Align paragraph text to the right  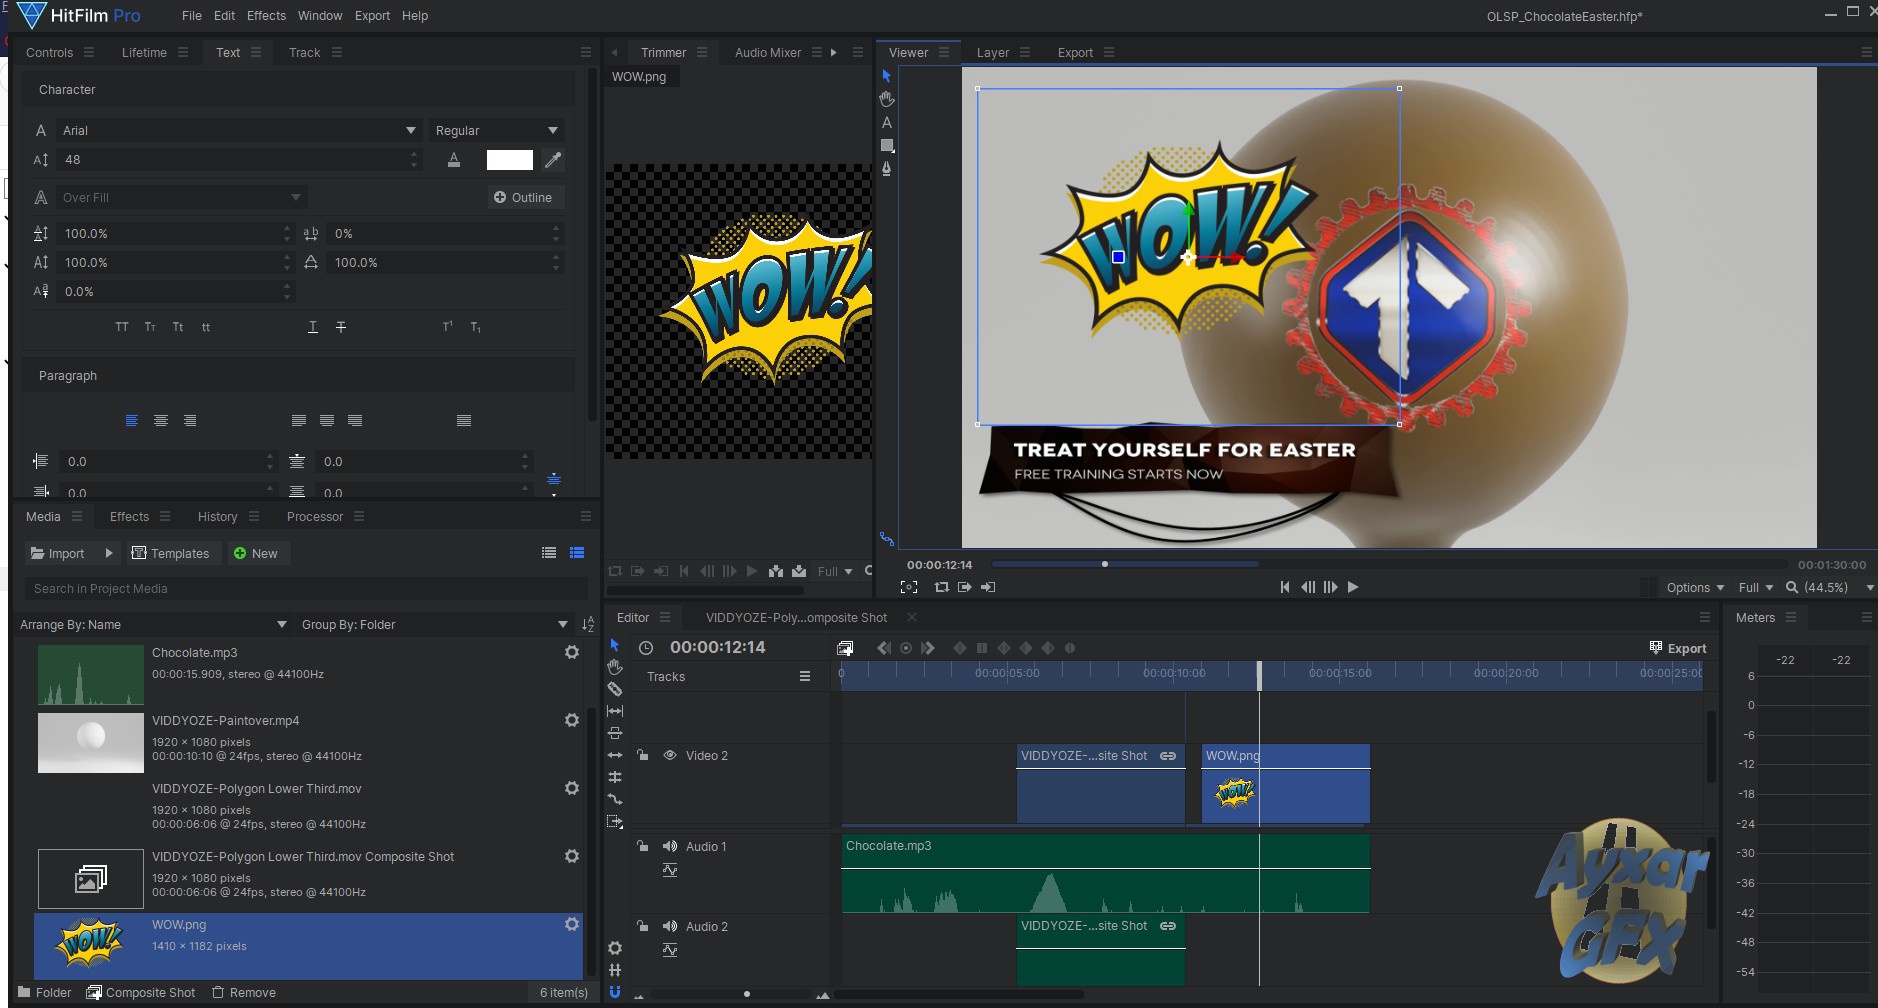point(190,421)
